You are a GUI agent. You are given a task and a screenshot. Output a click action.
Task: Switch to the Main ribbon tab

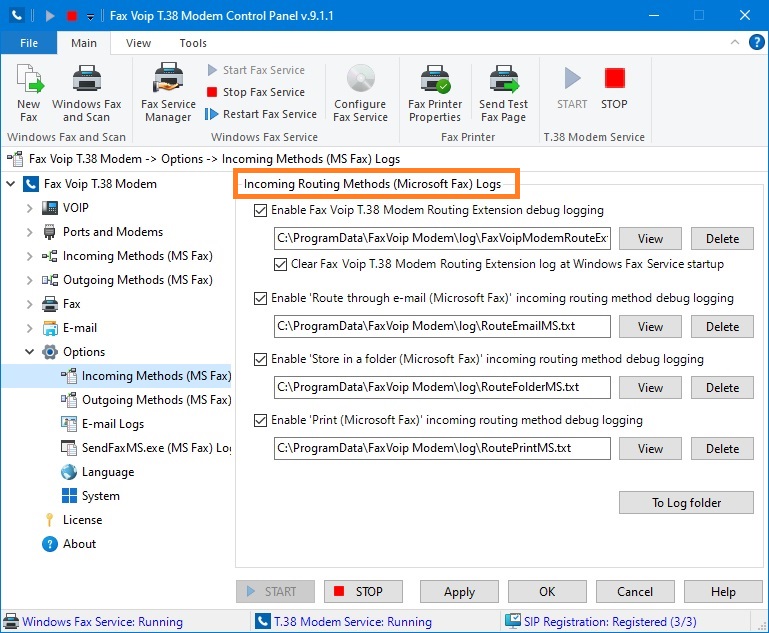pos(84,43)
